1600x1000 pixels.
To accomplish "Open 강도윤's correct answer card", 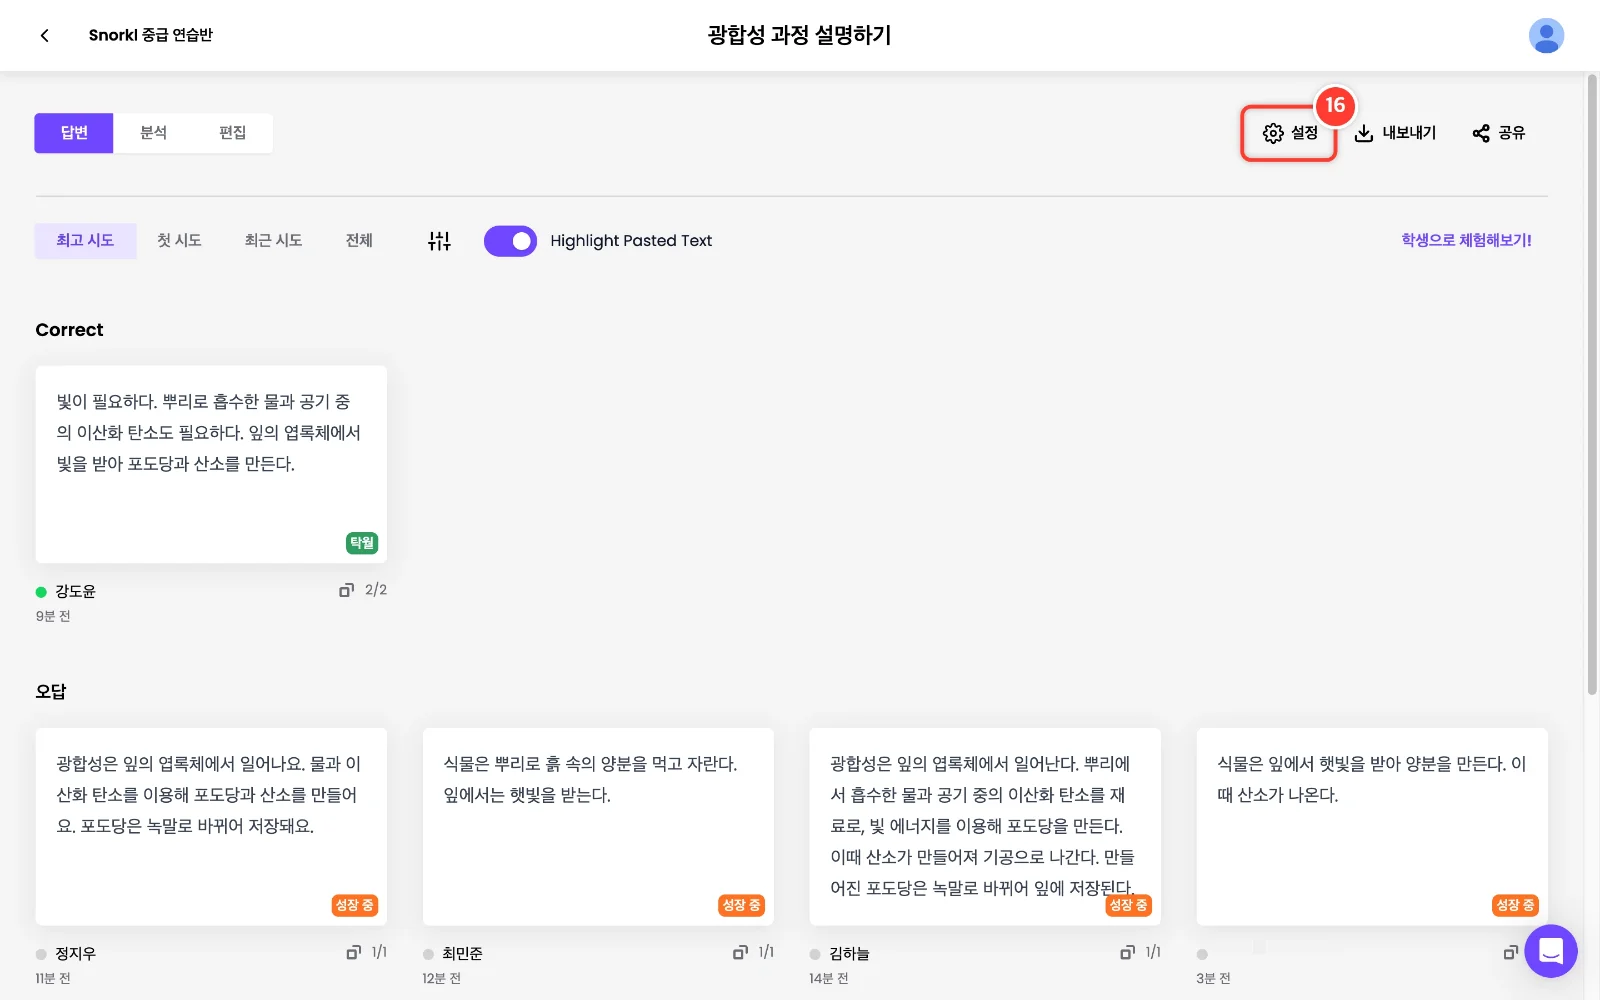I will pos(211,464).
